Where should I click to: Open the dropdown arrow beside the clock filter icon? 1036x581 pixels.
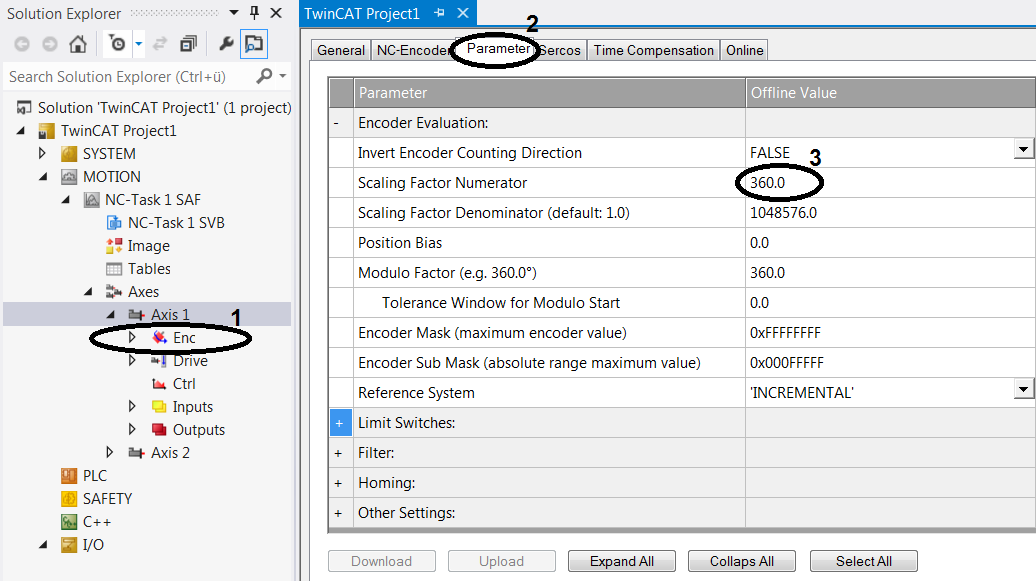point(139,44)
